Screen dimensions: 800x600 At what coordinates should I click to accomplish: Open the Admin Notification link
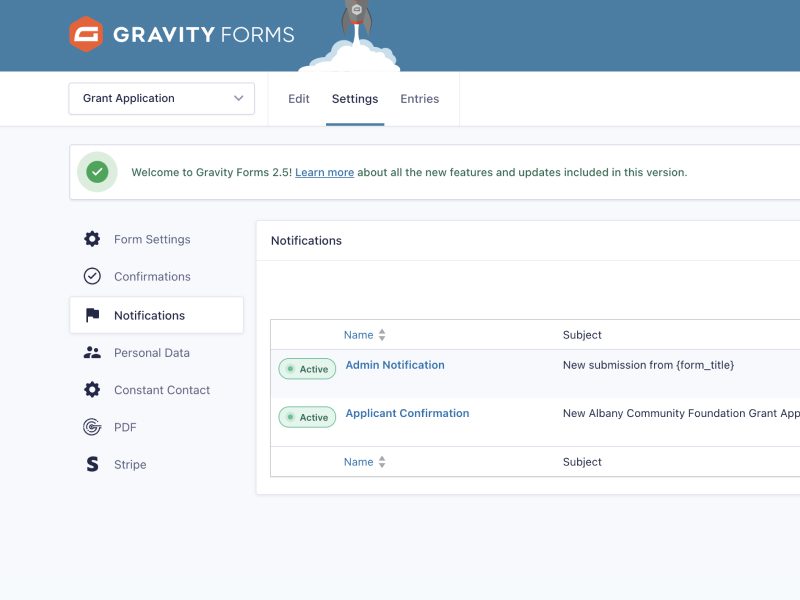click(x=395, y=365)
